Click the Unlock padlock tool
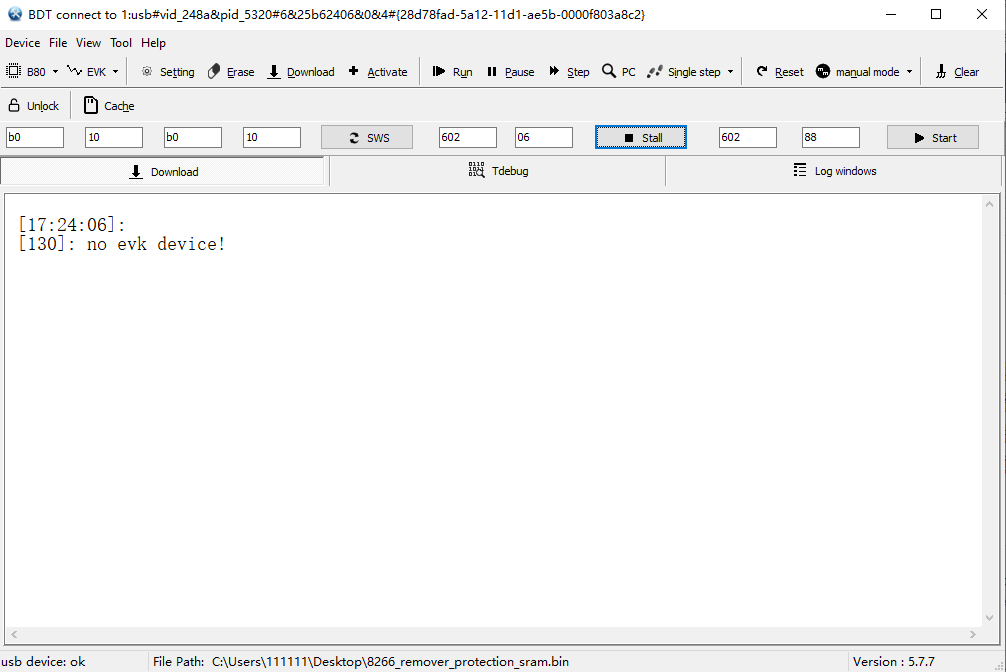The height and width of the screenshot is (672, 1006). (x=33, y=106)
